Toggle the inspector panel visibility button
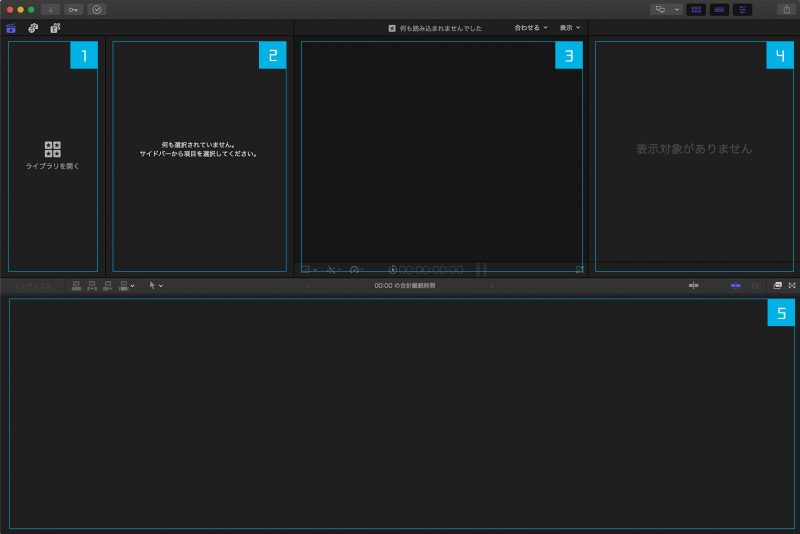The height and width of the screenshot is (534, 800). [742, 10]
